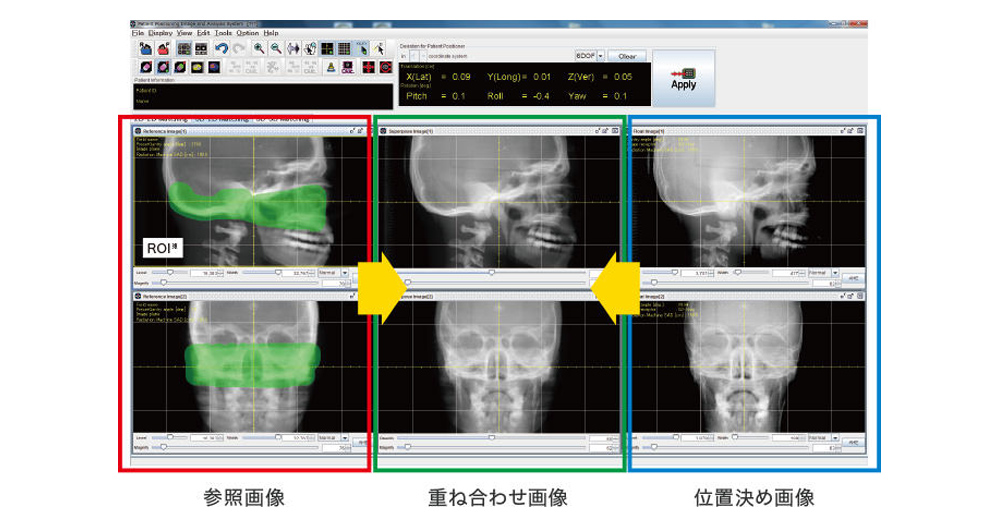Click the Patient information black panel
1000x526 pixels.
point(263,96)
